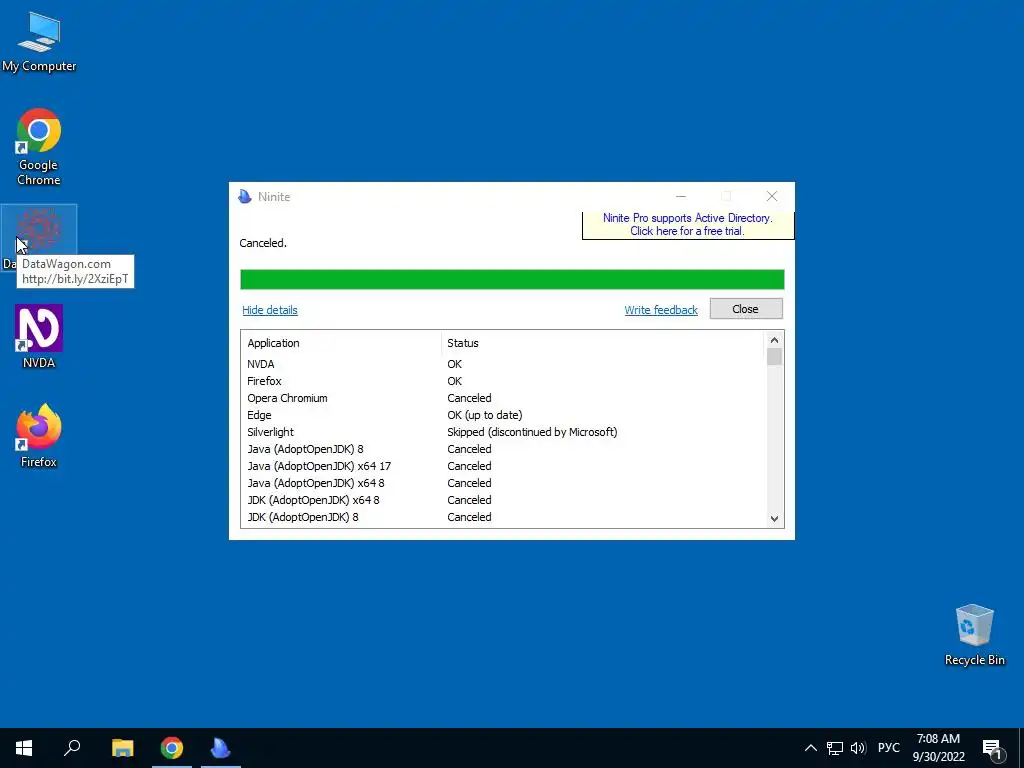The image size is (1024, 768).
Task: Open the Recycle Bin icon
Action: (x=974, y=635)
